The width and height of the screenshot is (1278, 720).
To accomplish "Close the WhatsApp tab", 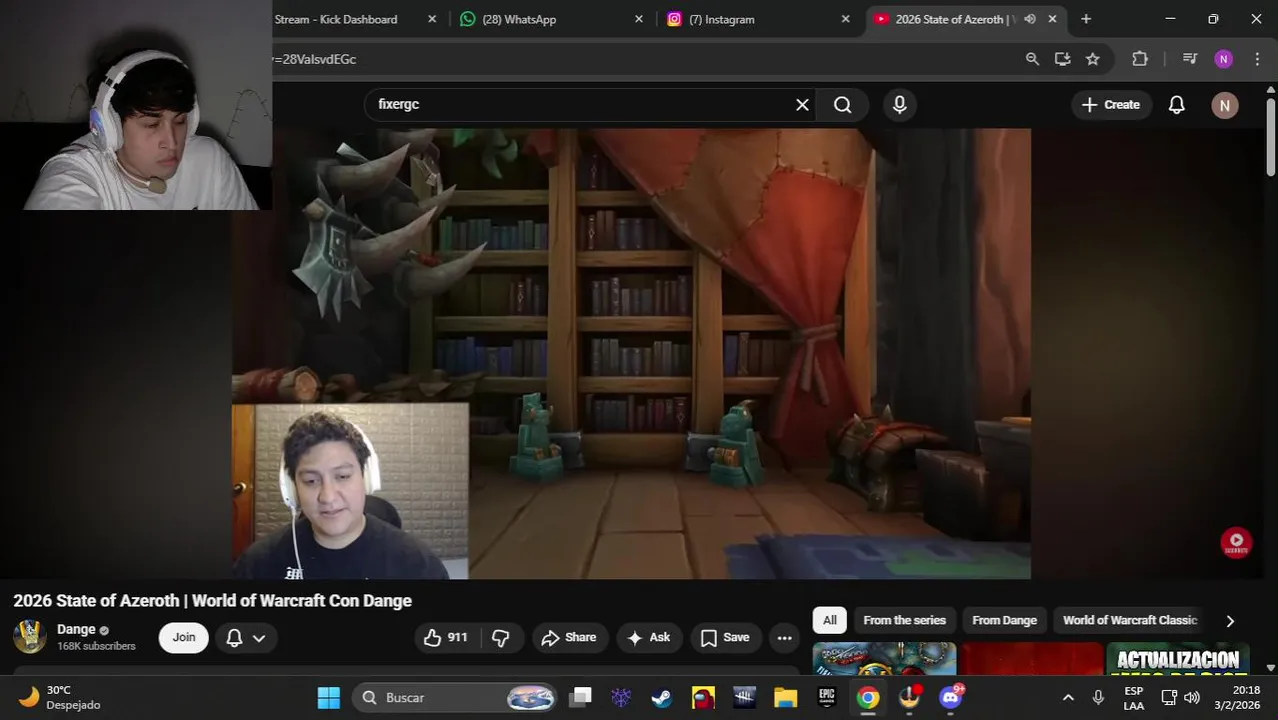I will pos(639,19).
